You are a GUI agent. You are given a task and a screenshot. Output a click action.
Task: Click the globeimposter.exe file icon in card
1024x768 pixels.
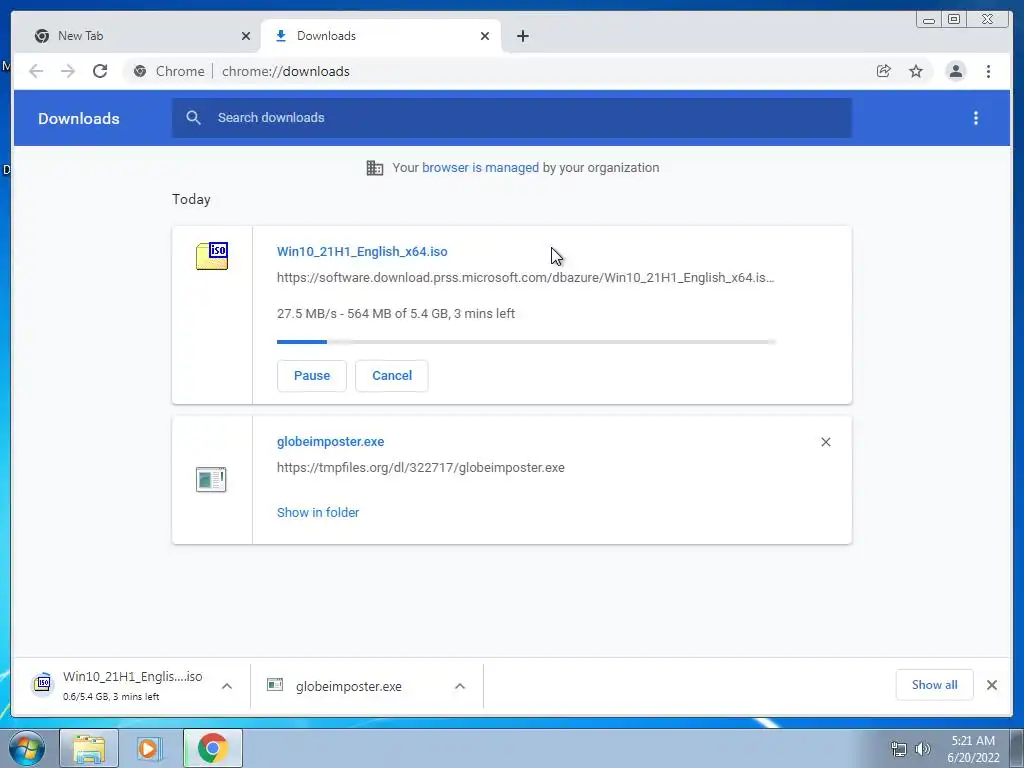[211, 480]
